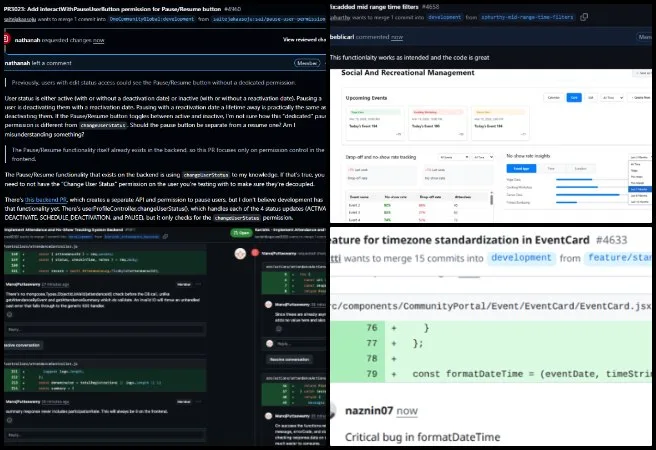Click diff line number 76 in EventCard.jsx

372,327
